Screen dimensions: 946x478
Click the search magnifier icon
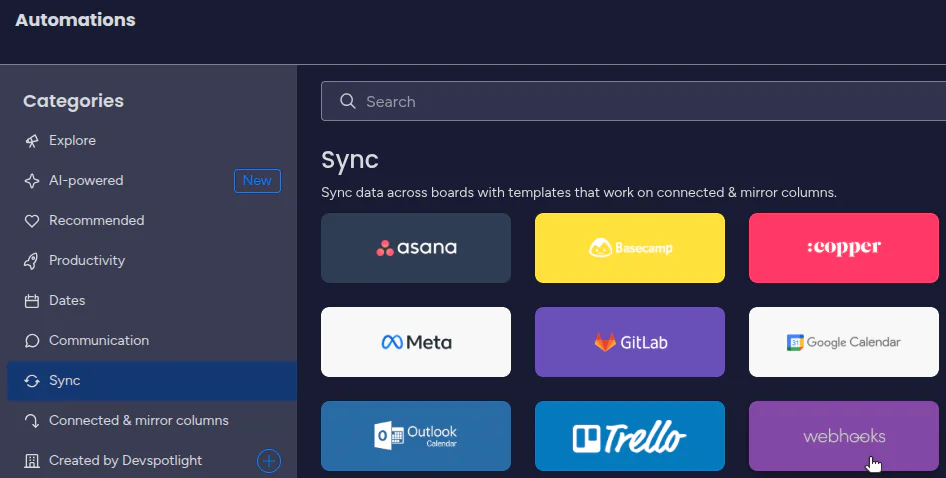coord(348,101)
